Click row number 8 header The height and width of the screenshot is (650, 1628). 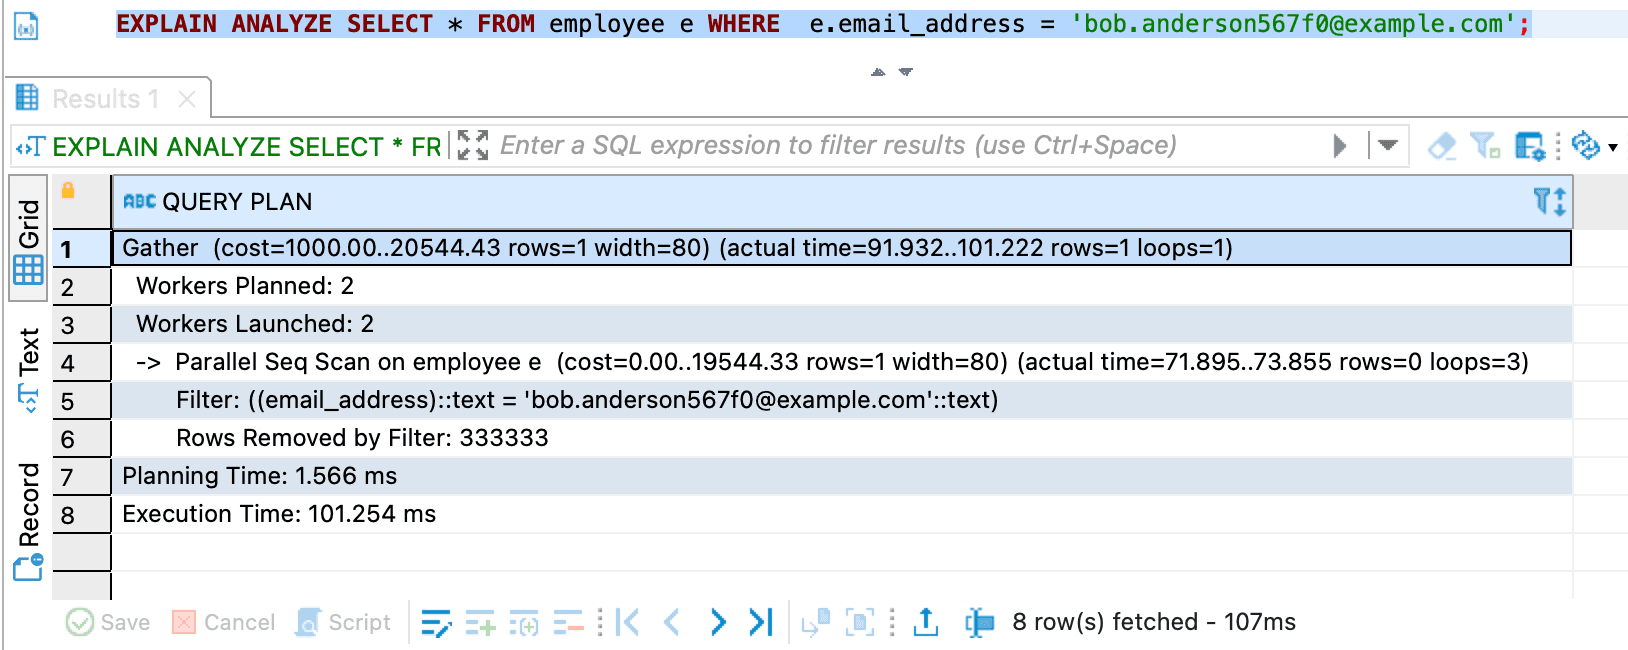(x=81, y=515)
